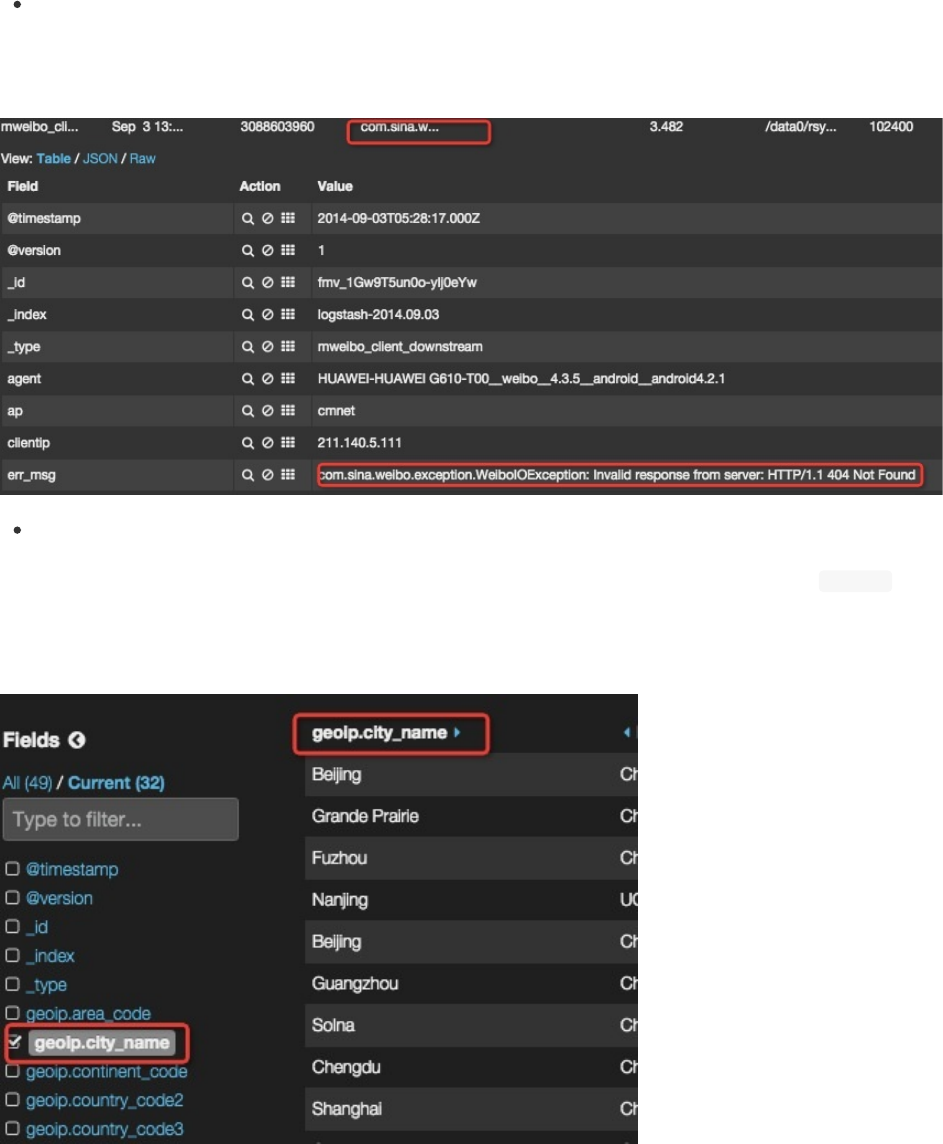Click the geoip.city_name column header
The height and width of the screenshot is (1144, 943).
tap(379, 733)
